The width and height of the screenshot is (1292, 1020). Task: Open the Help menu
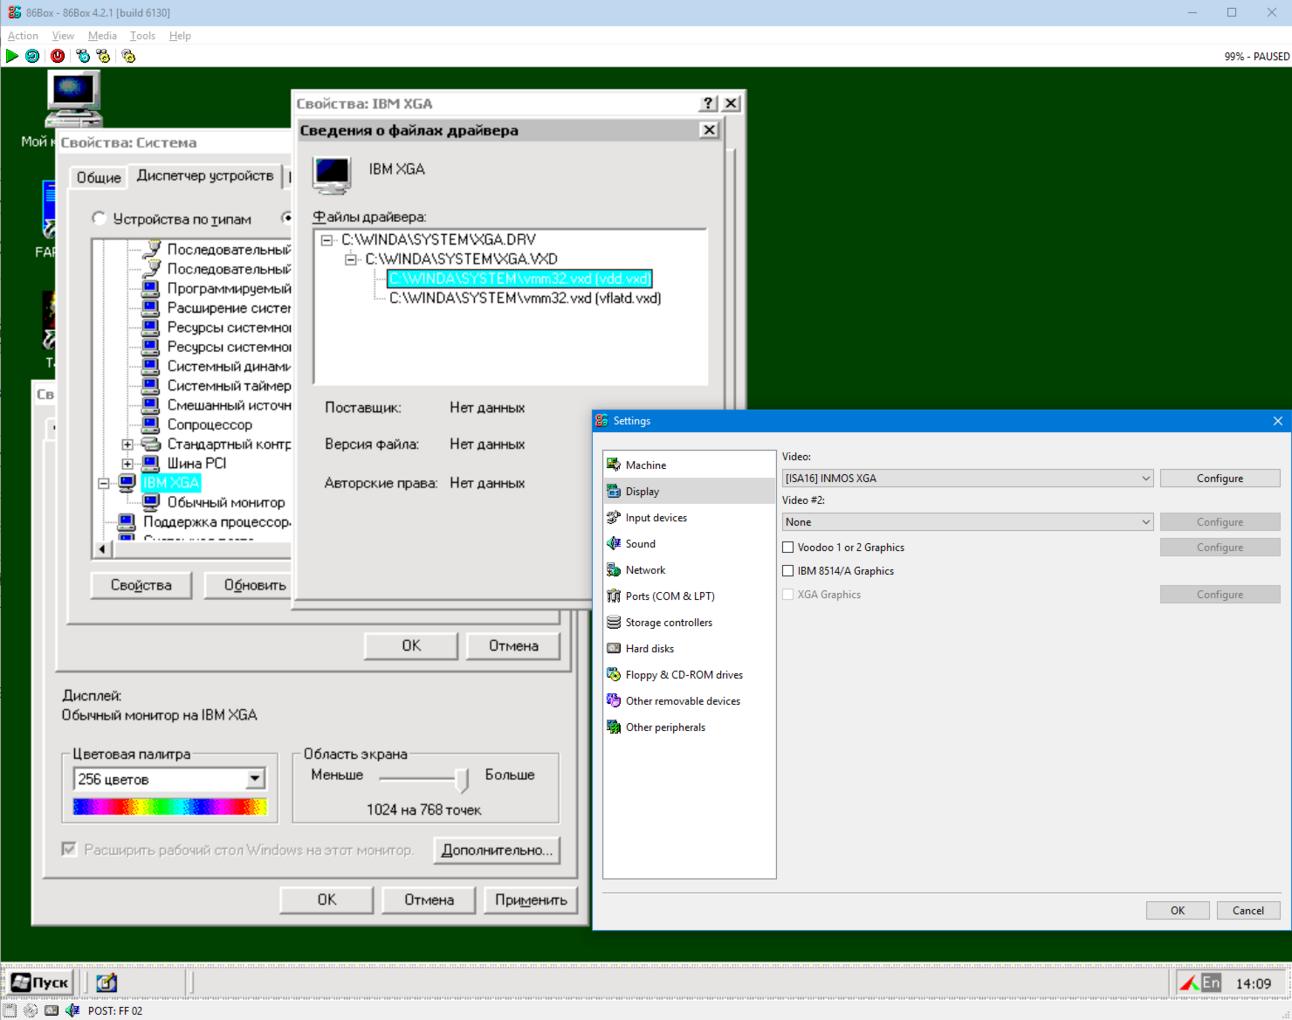pos(180,35)
